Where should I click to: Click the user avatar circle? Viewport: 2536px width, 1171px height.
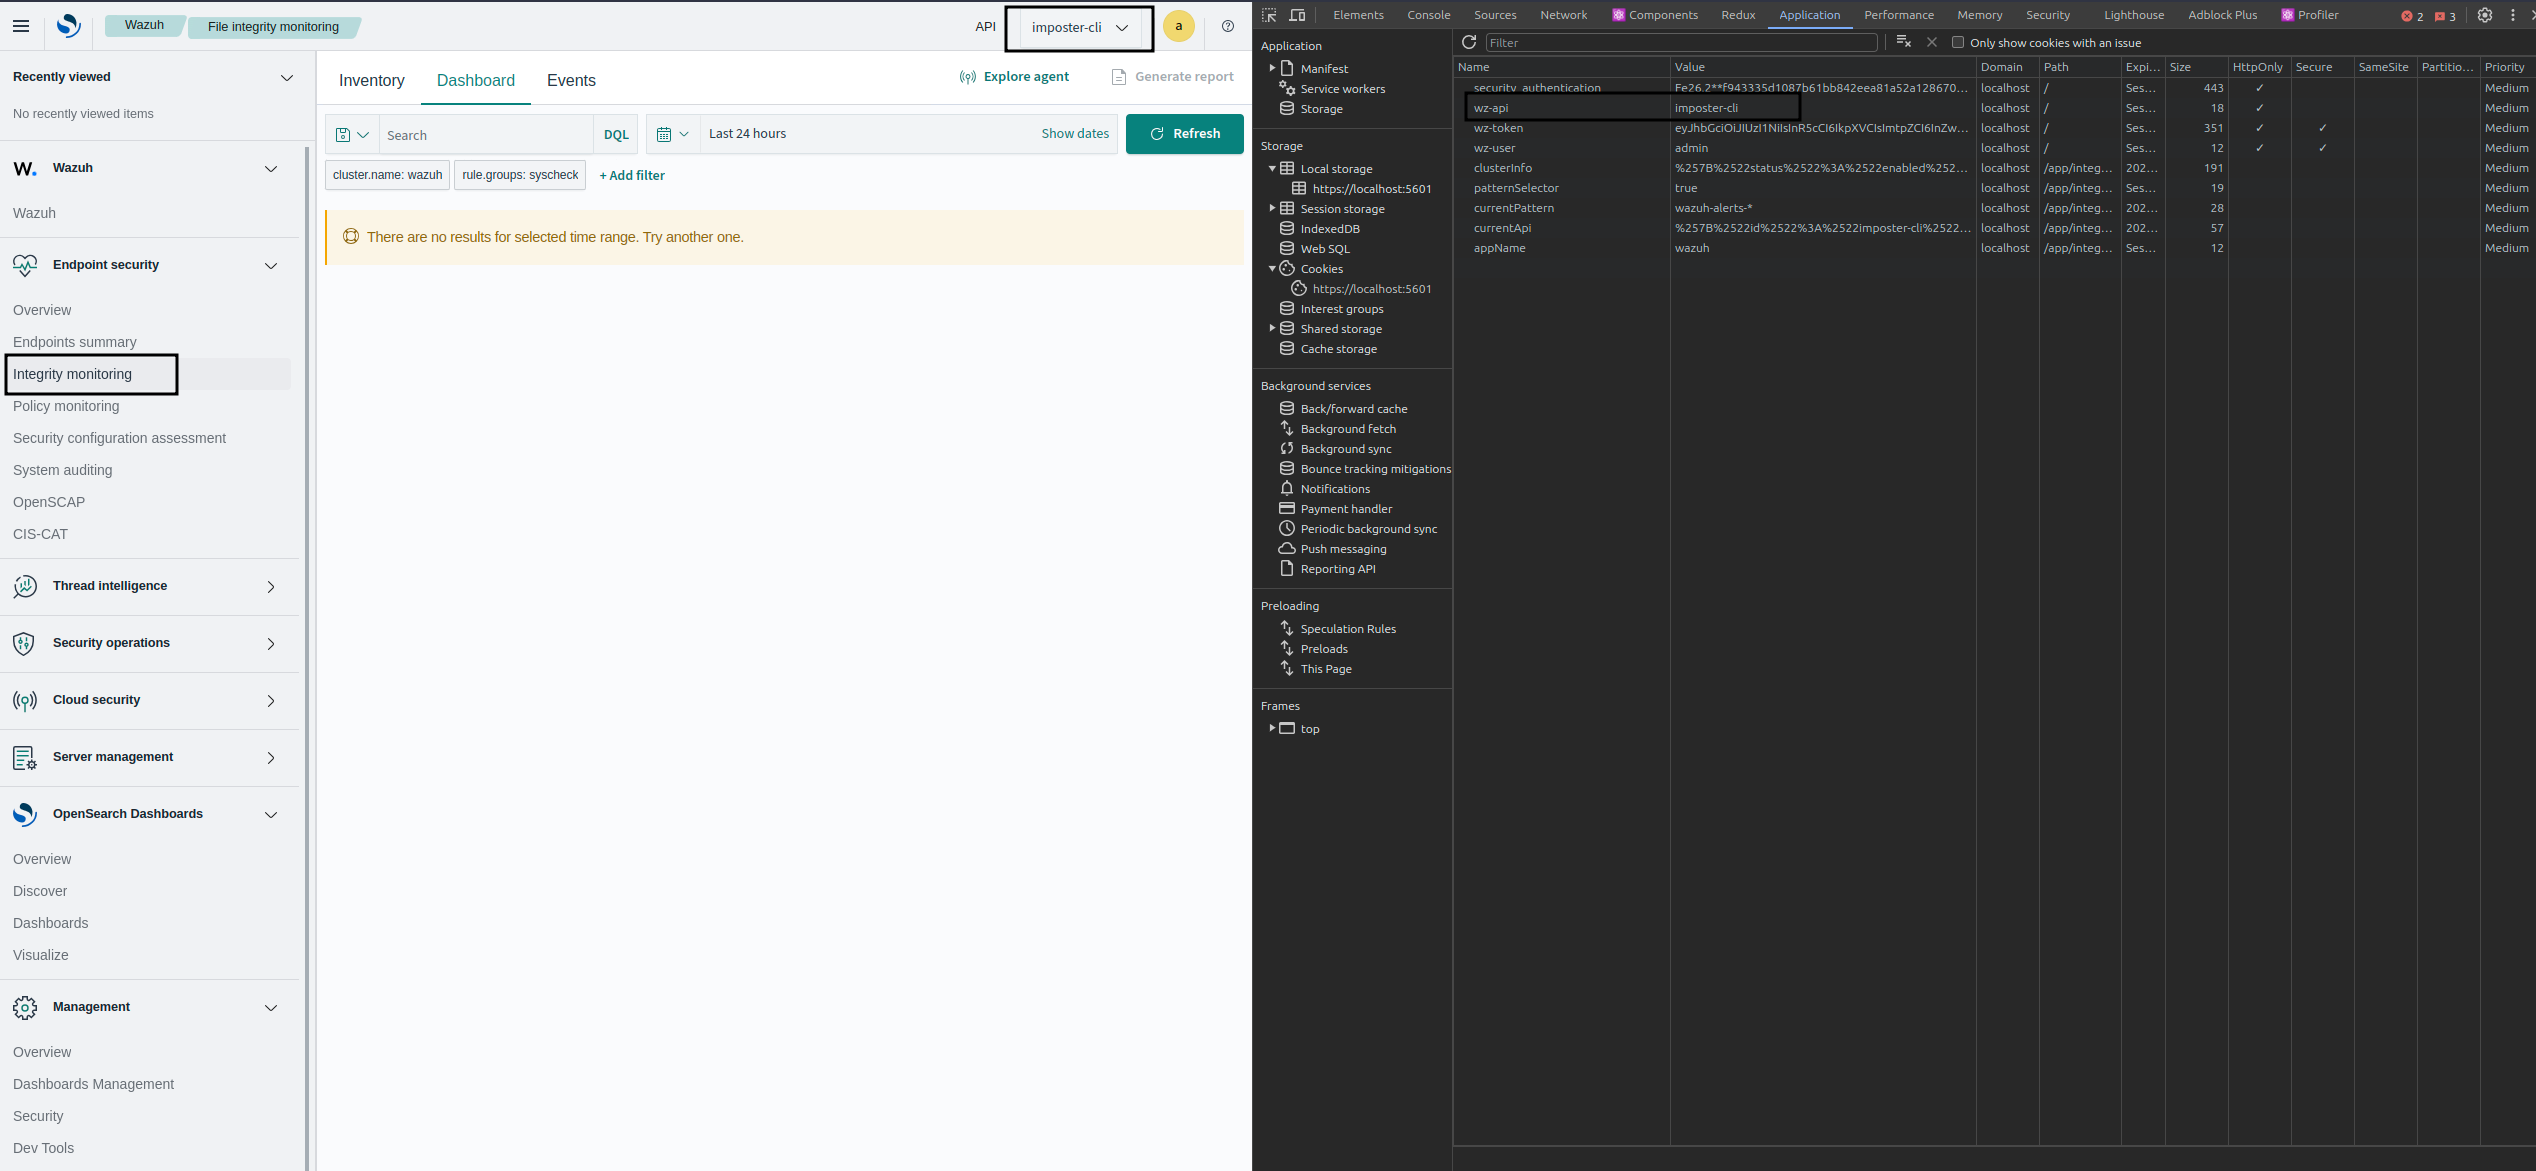click(1178, 26)
